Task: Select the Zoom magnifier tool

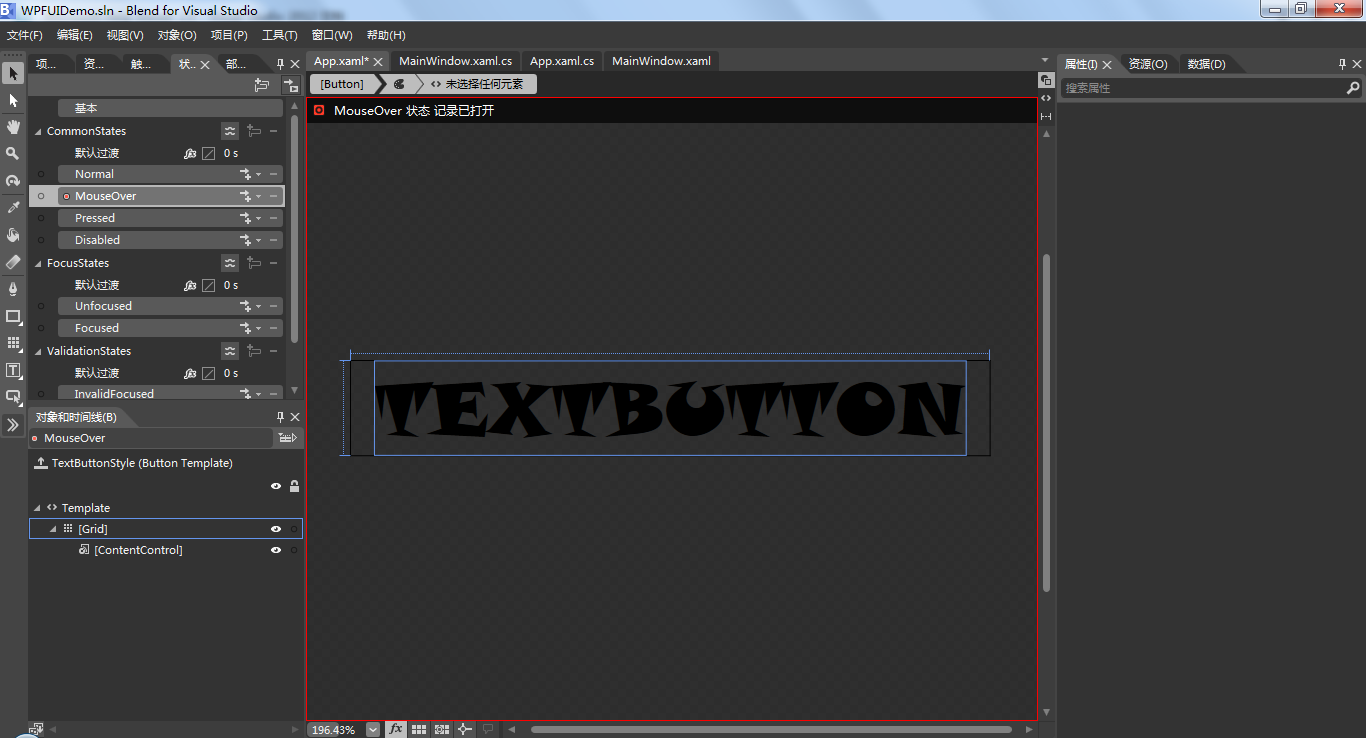Action: coord(13,154)
